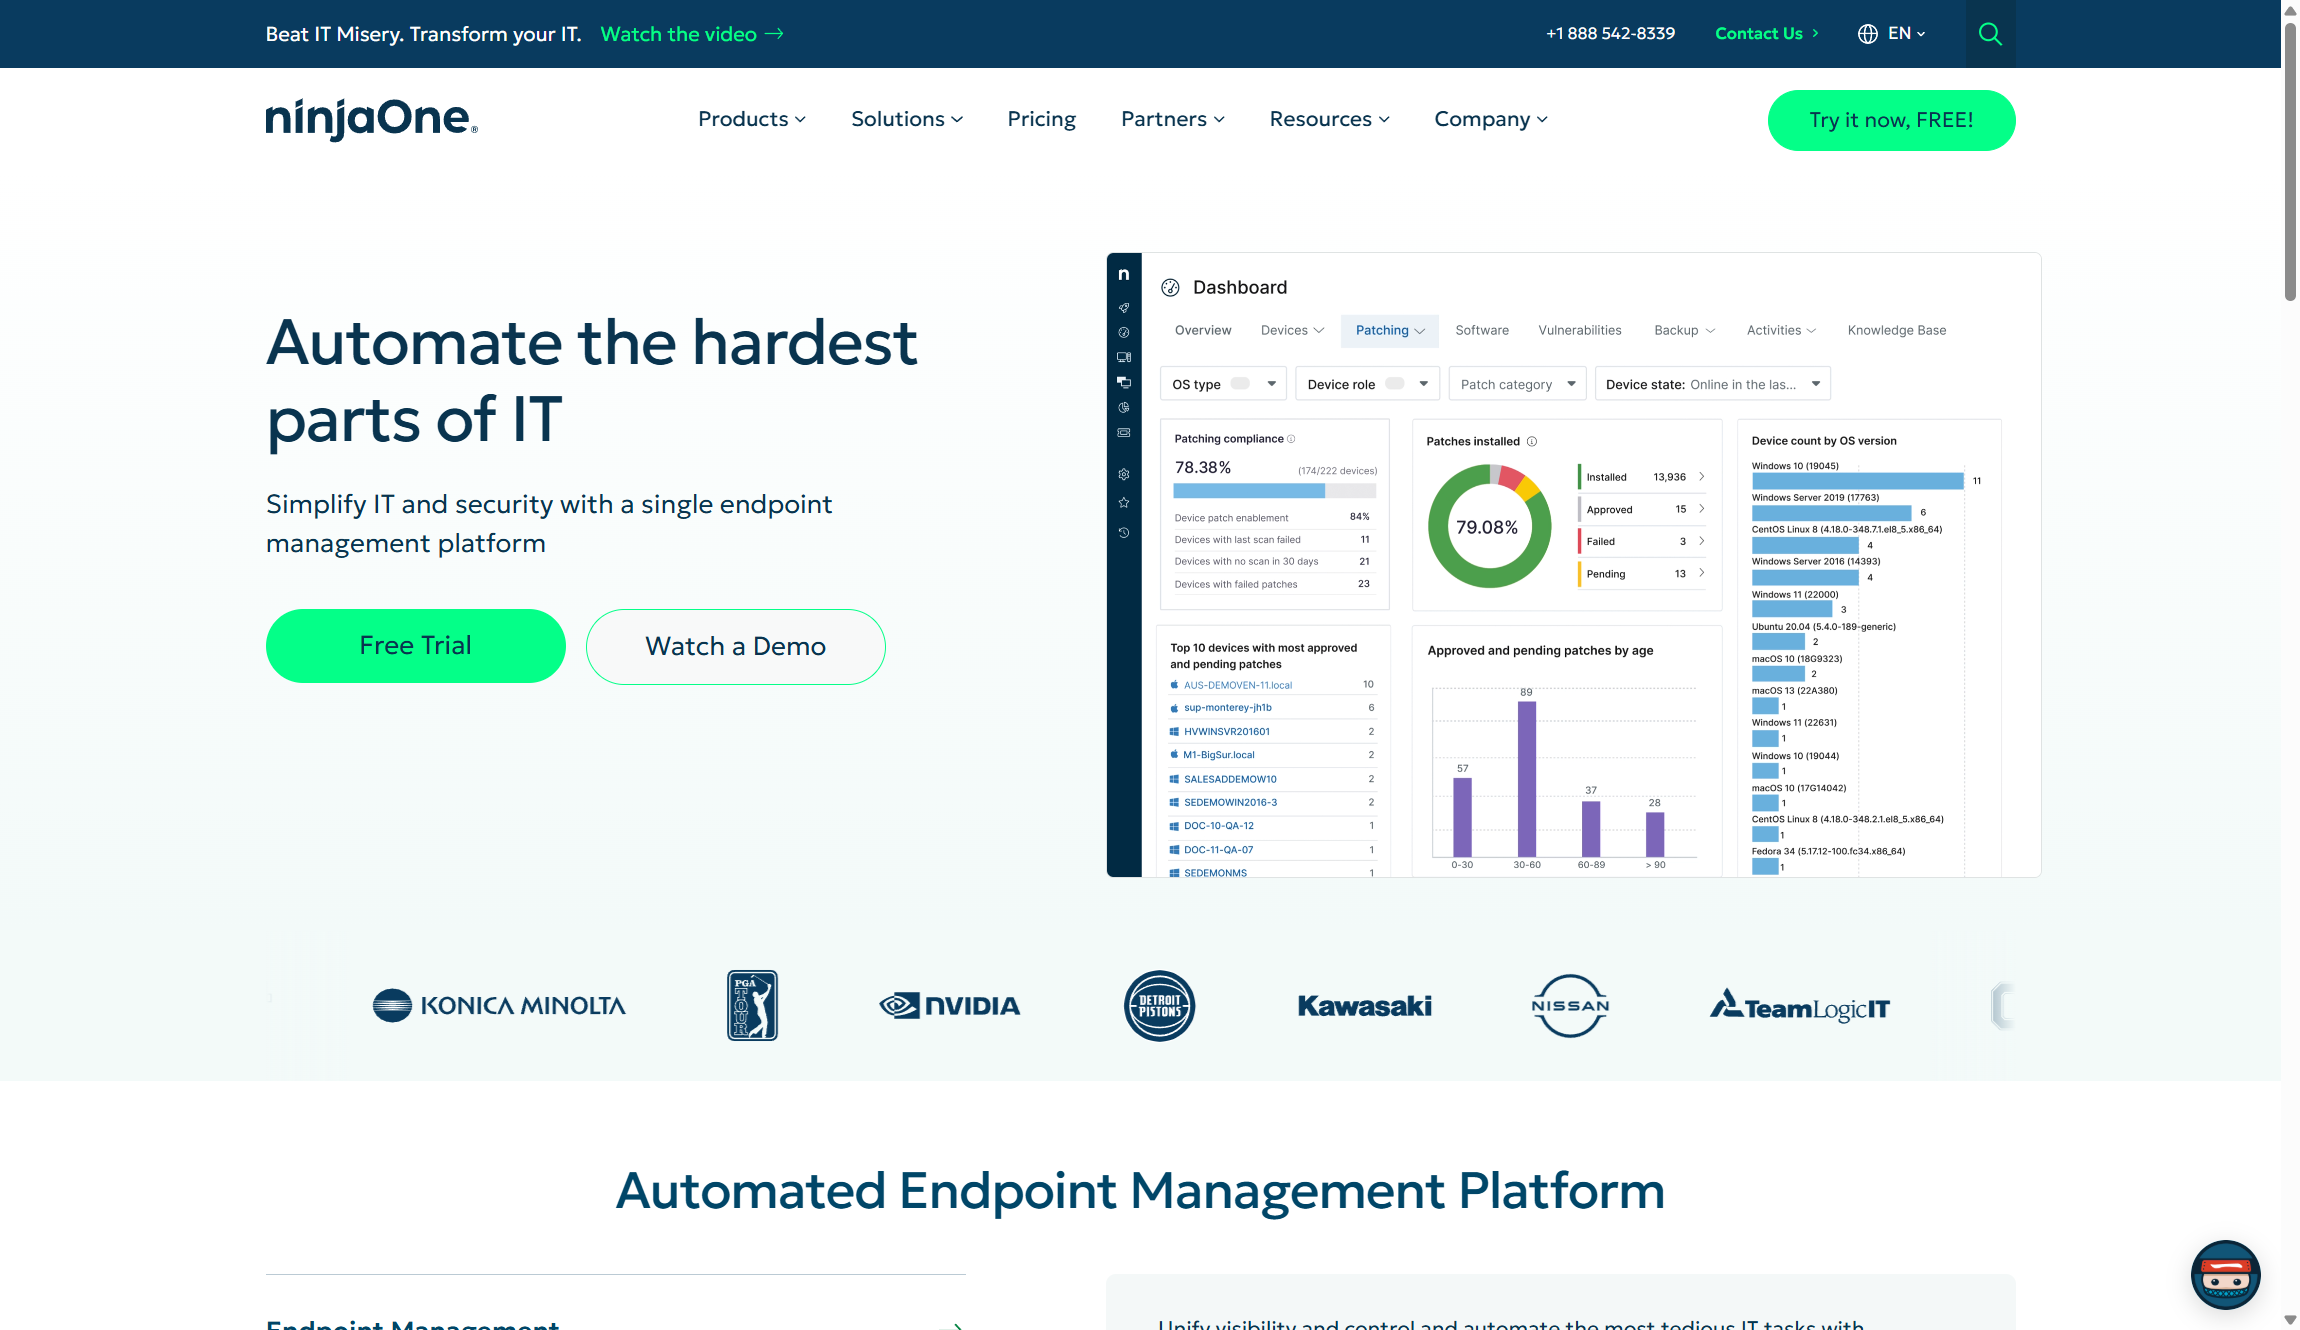This screenshot has width=2300, height=1330.
Task: Expand the Device state dropdown
Action: [1712, 384]
